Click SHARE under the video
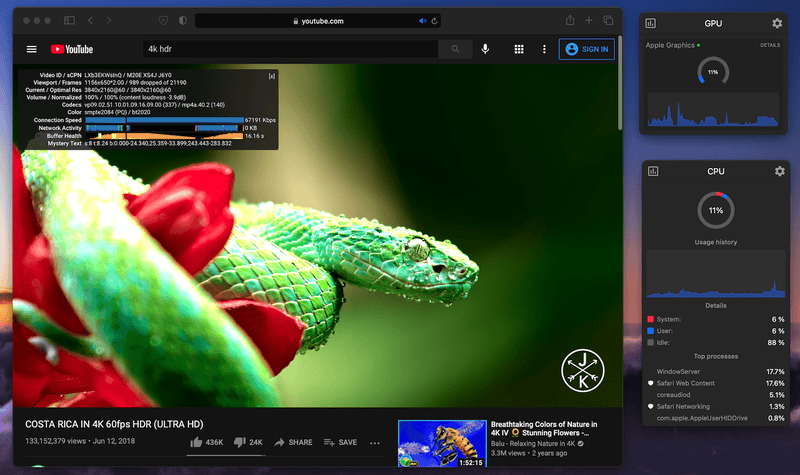 click(x=294, y=442)
